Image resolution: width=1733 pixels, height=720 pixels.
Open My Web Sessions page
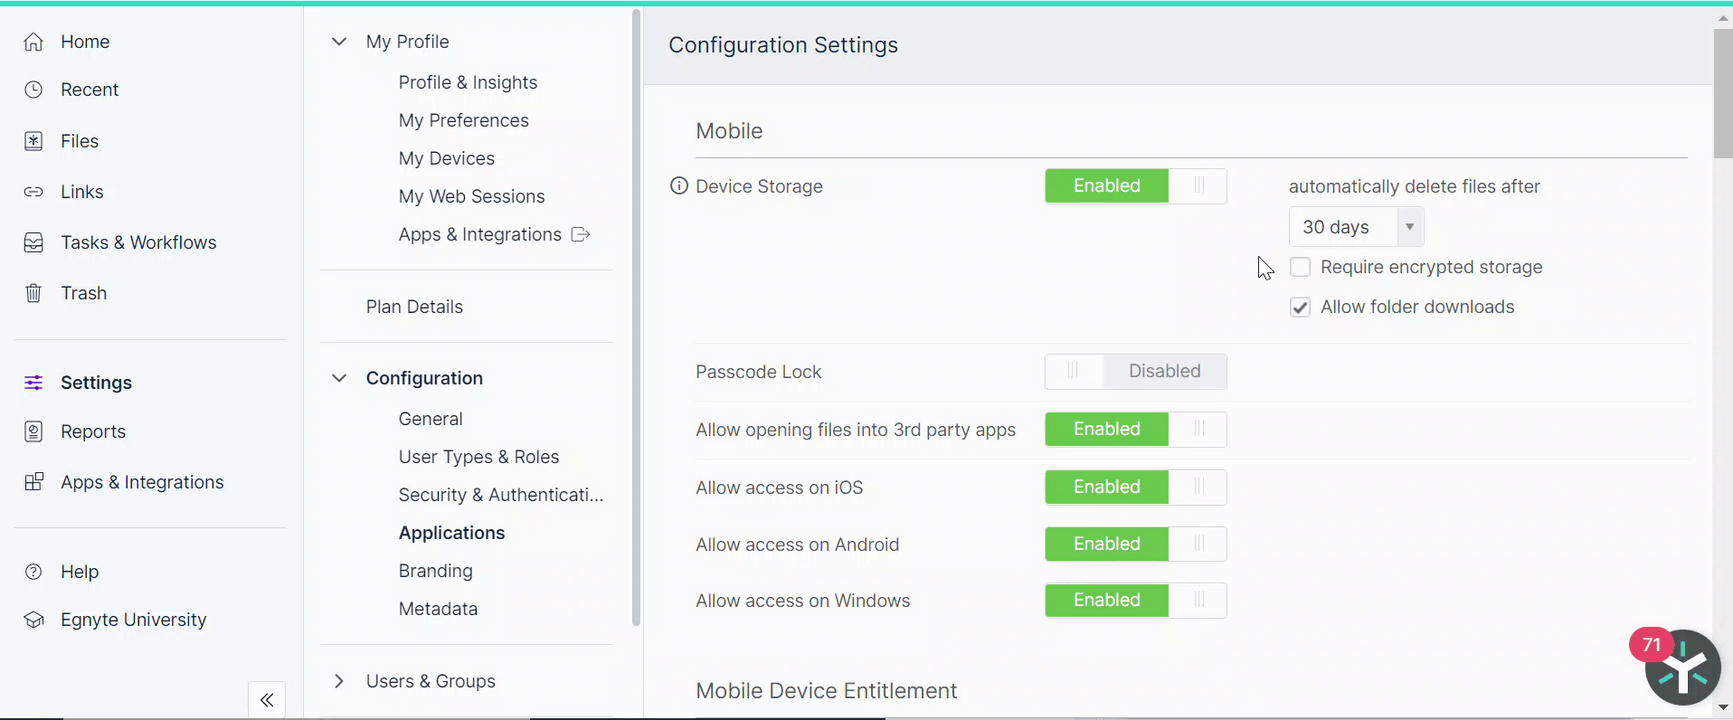(x=472, y=197)
